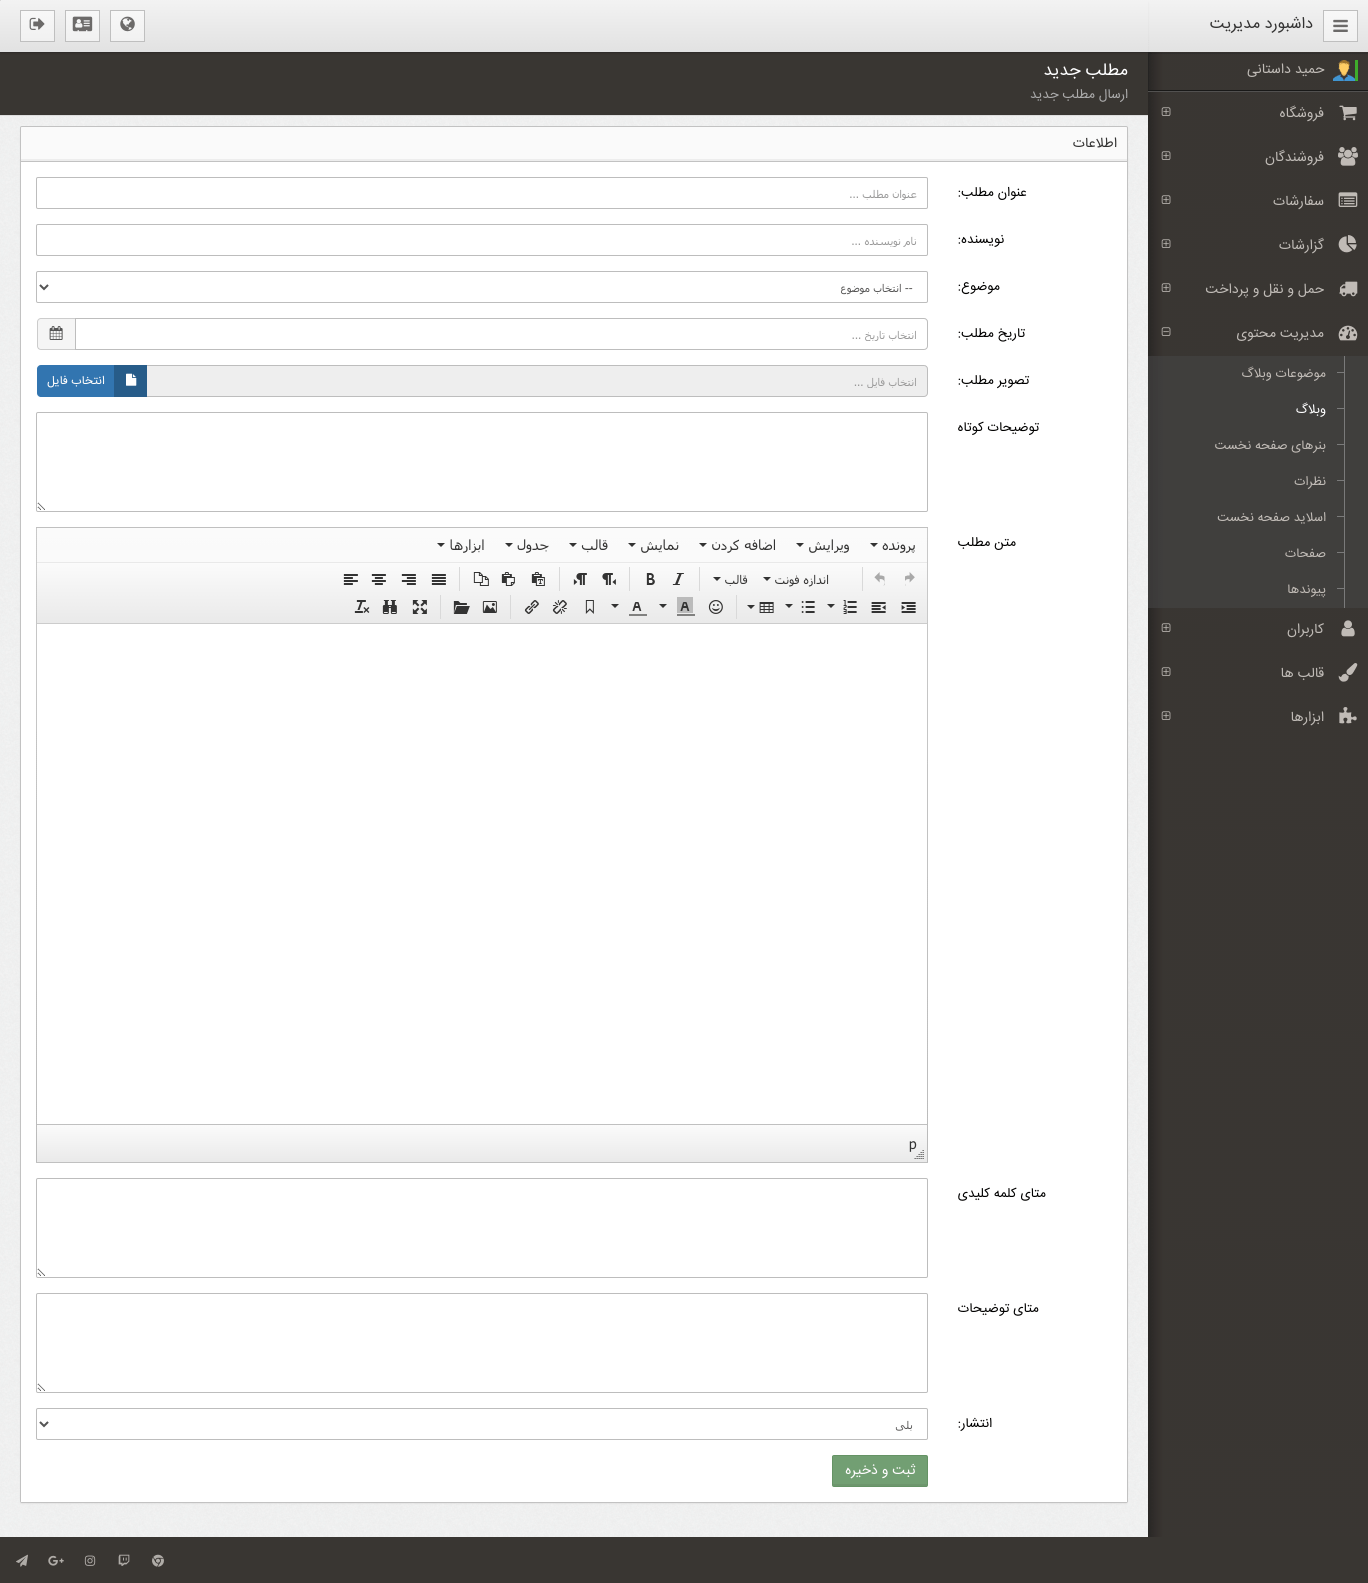The image size is (1368, 1583).
Task: Toggle bold formatting in the editor
Action: tap(650, 579)
